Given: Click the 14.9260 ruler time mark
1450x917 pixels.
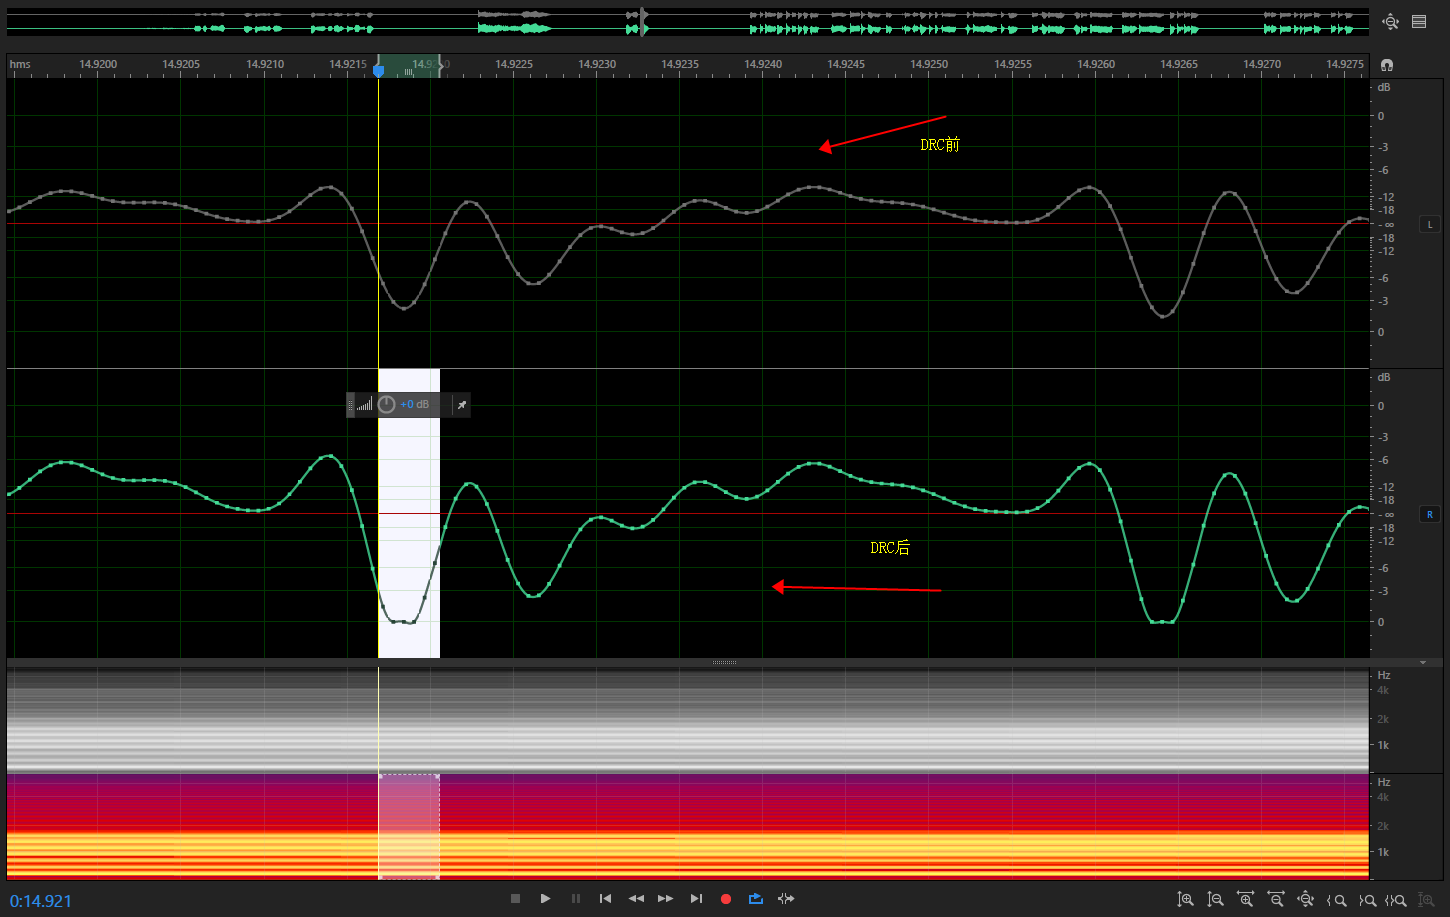Looking at the screenshot, I should (1096, 64).
